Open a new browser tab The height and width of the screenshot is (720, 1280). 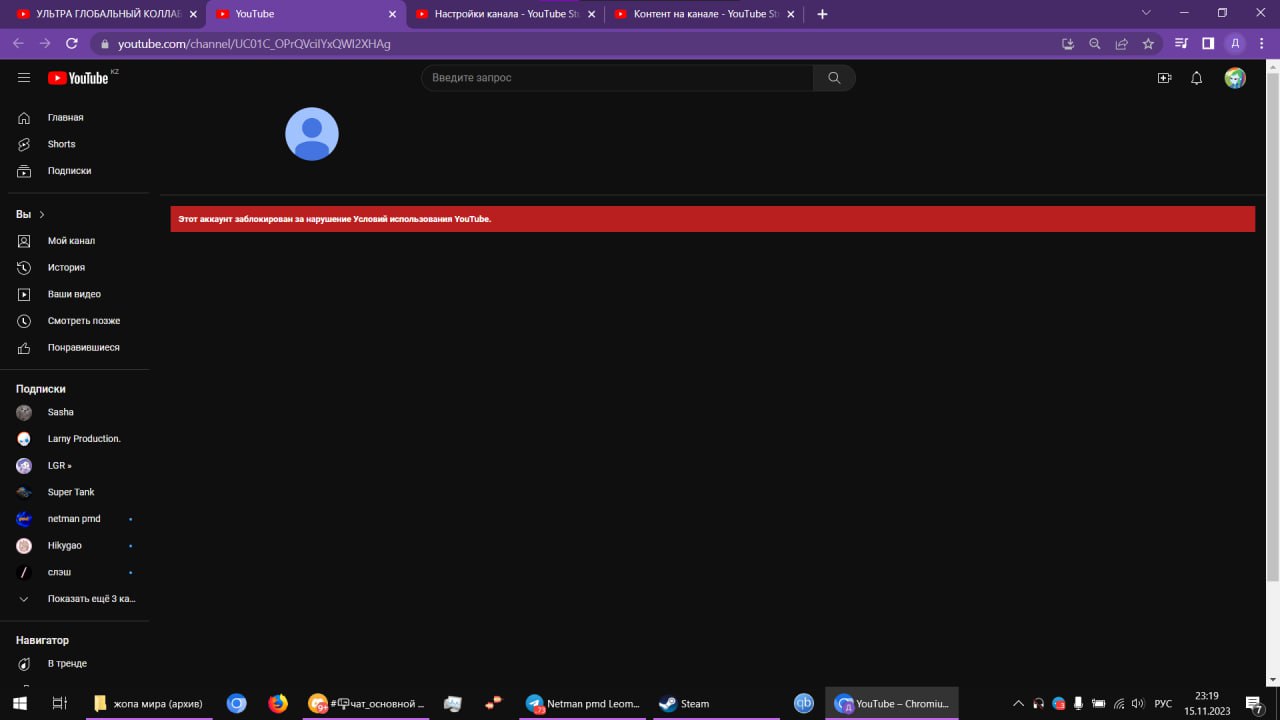point(822,14)
